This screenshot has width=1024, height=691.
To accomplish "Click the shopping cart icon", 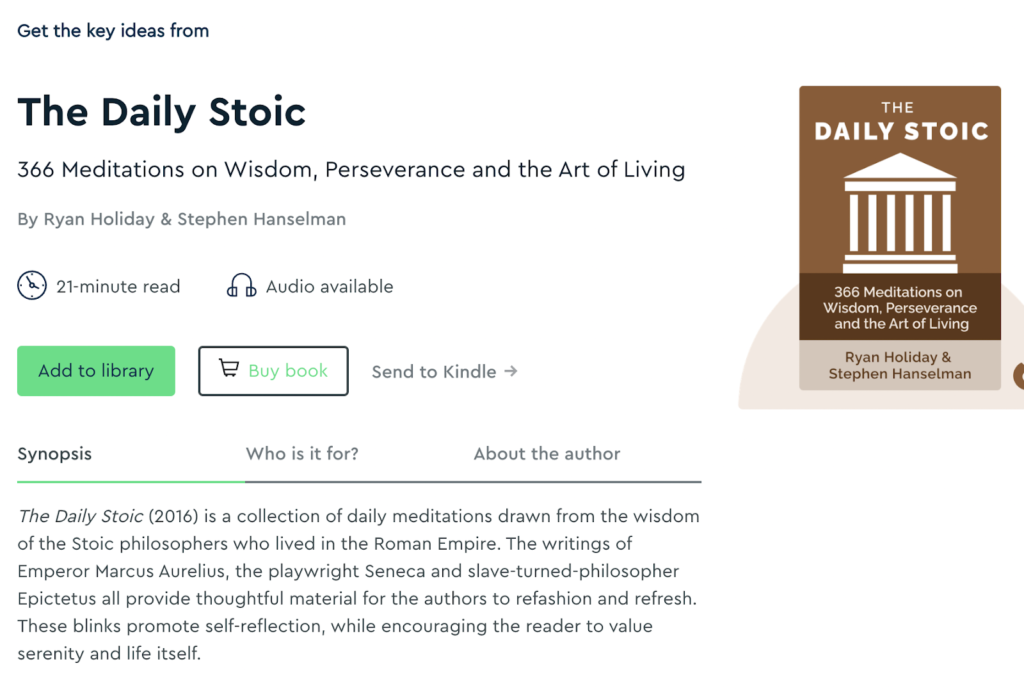I will pos(229,370).
